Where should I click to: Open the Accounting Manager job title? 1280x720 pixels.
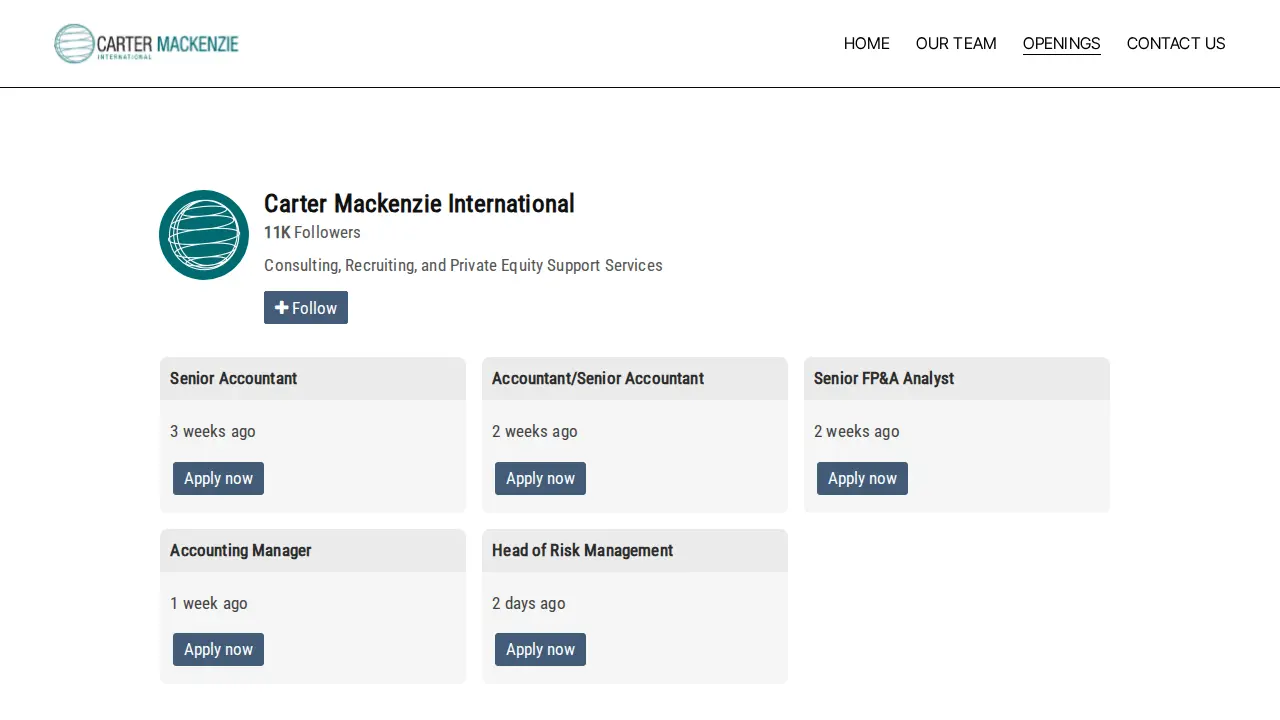pyautogui.click(x=241, y=550)
